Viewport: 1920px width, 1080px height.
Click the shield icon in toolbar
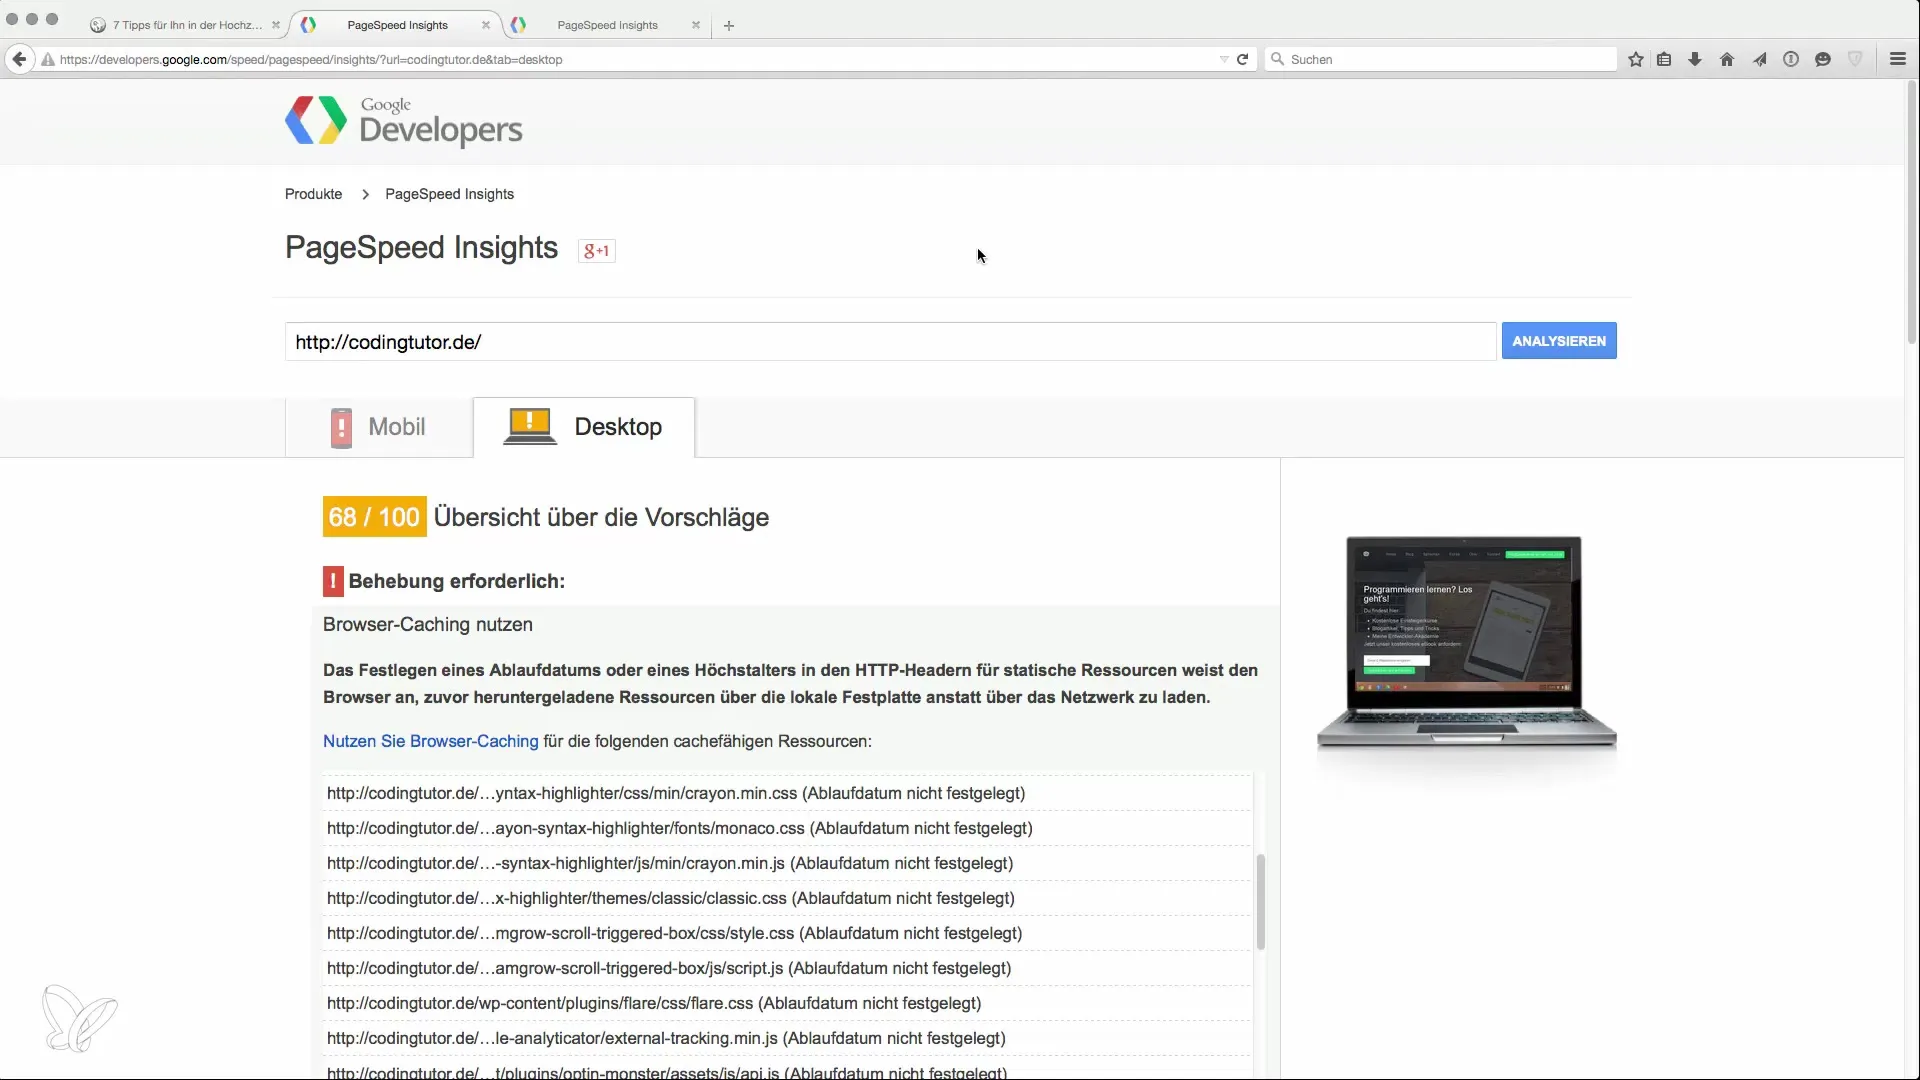click(1855, 59)
